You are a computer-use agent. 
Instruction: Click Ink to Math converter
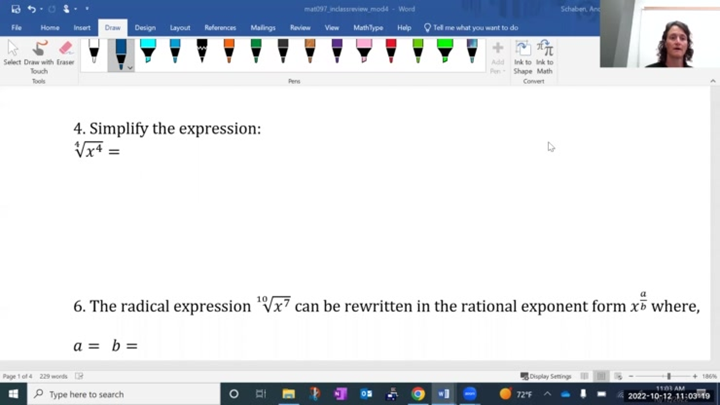545,56
